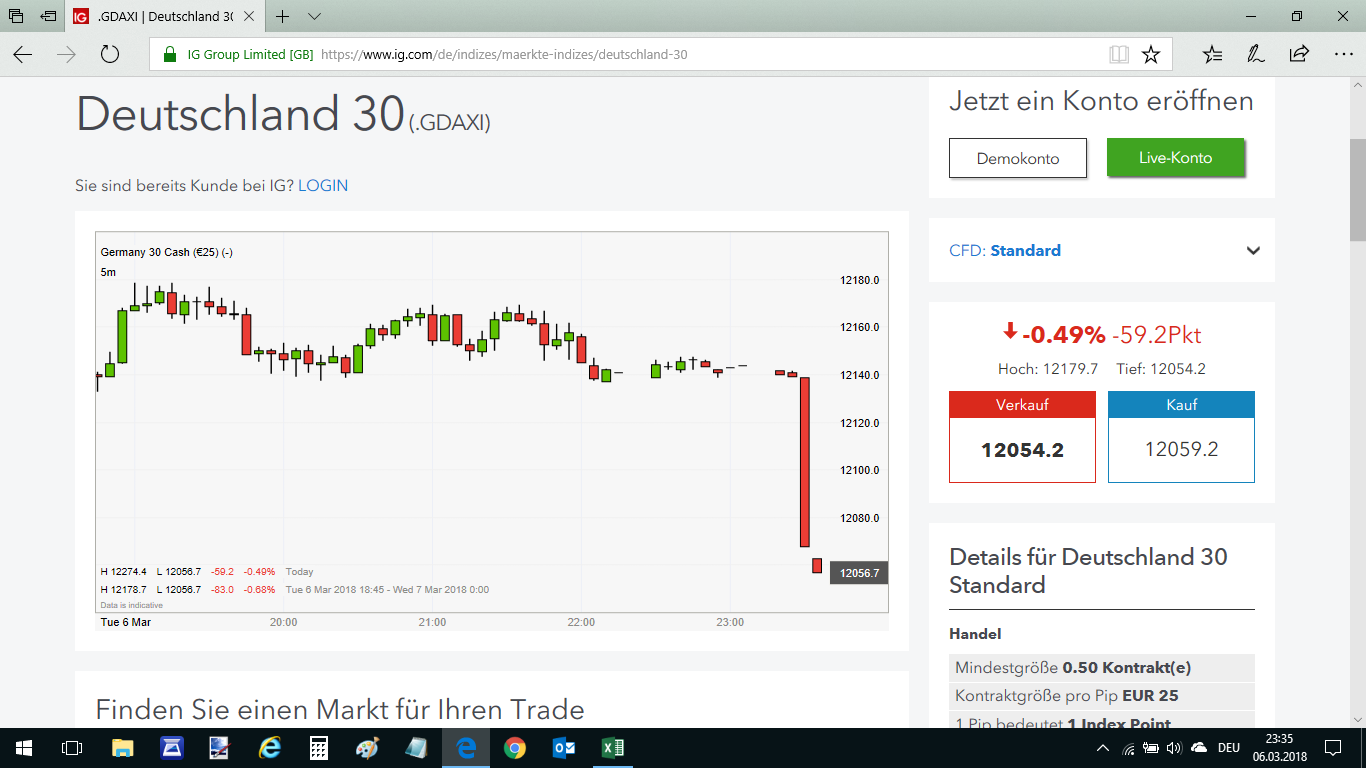1366x768 pixels.
Task: Expand the tab list chevron
Action: (x=314, y=17)
